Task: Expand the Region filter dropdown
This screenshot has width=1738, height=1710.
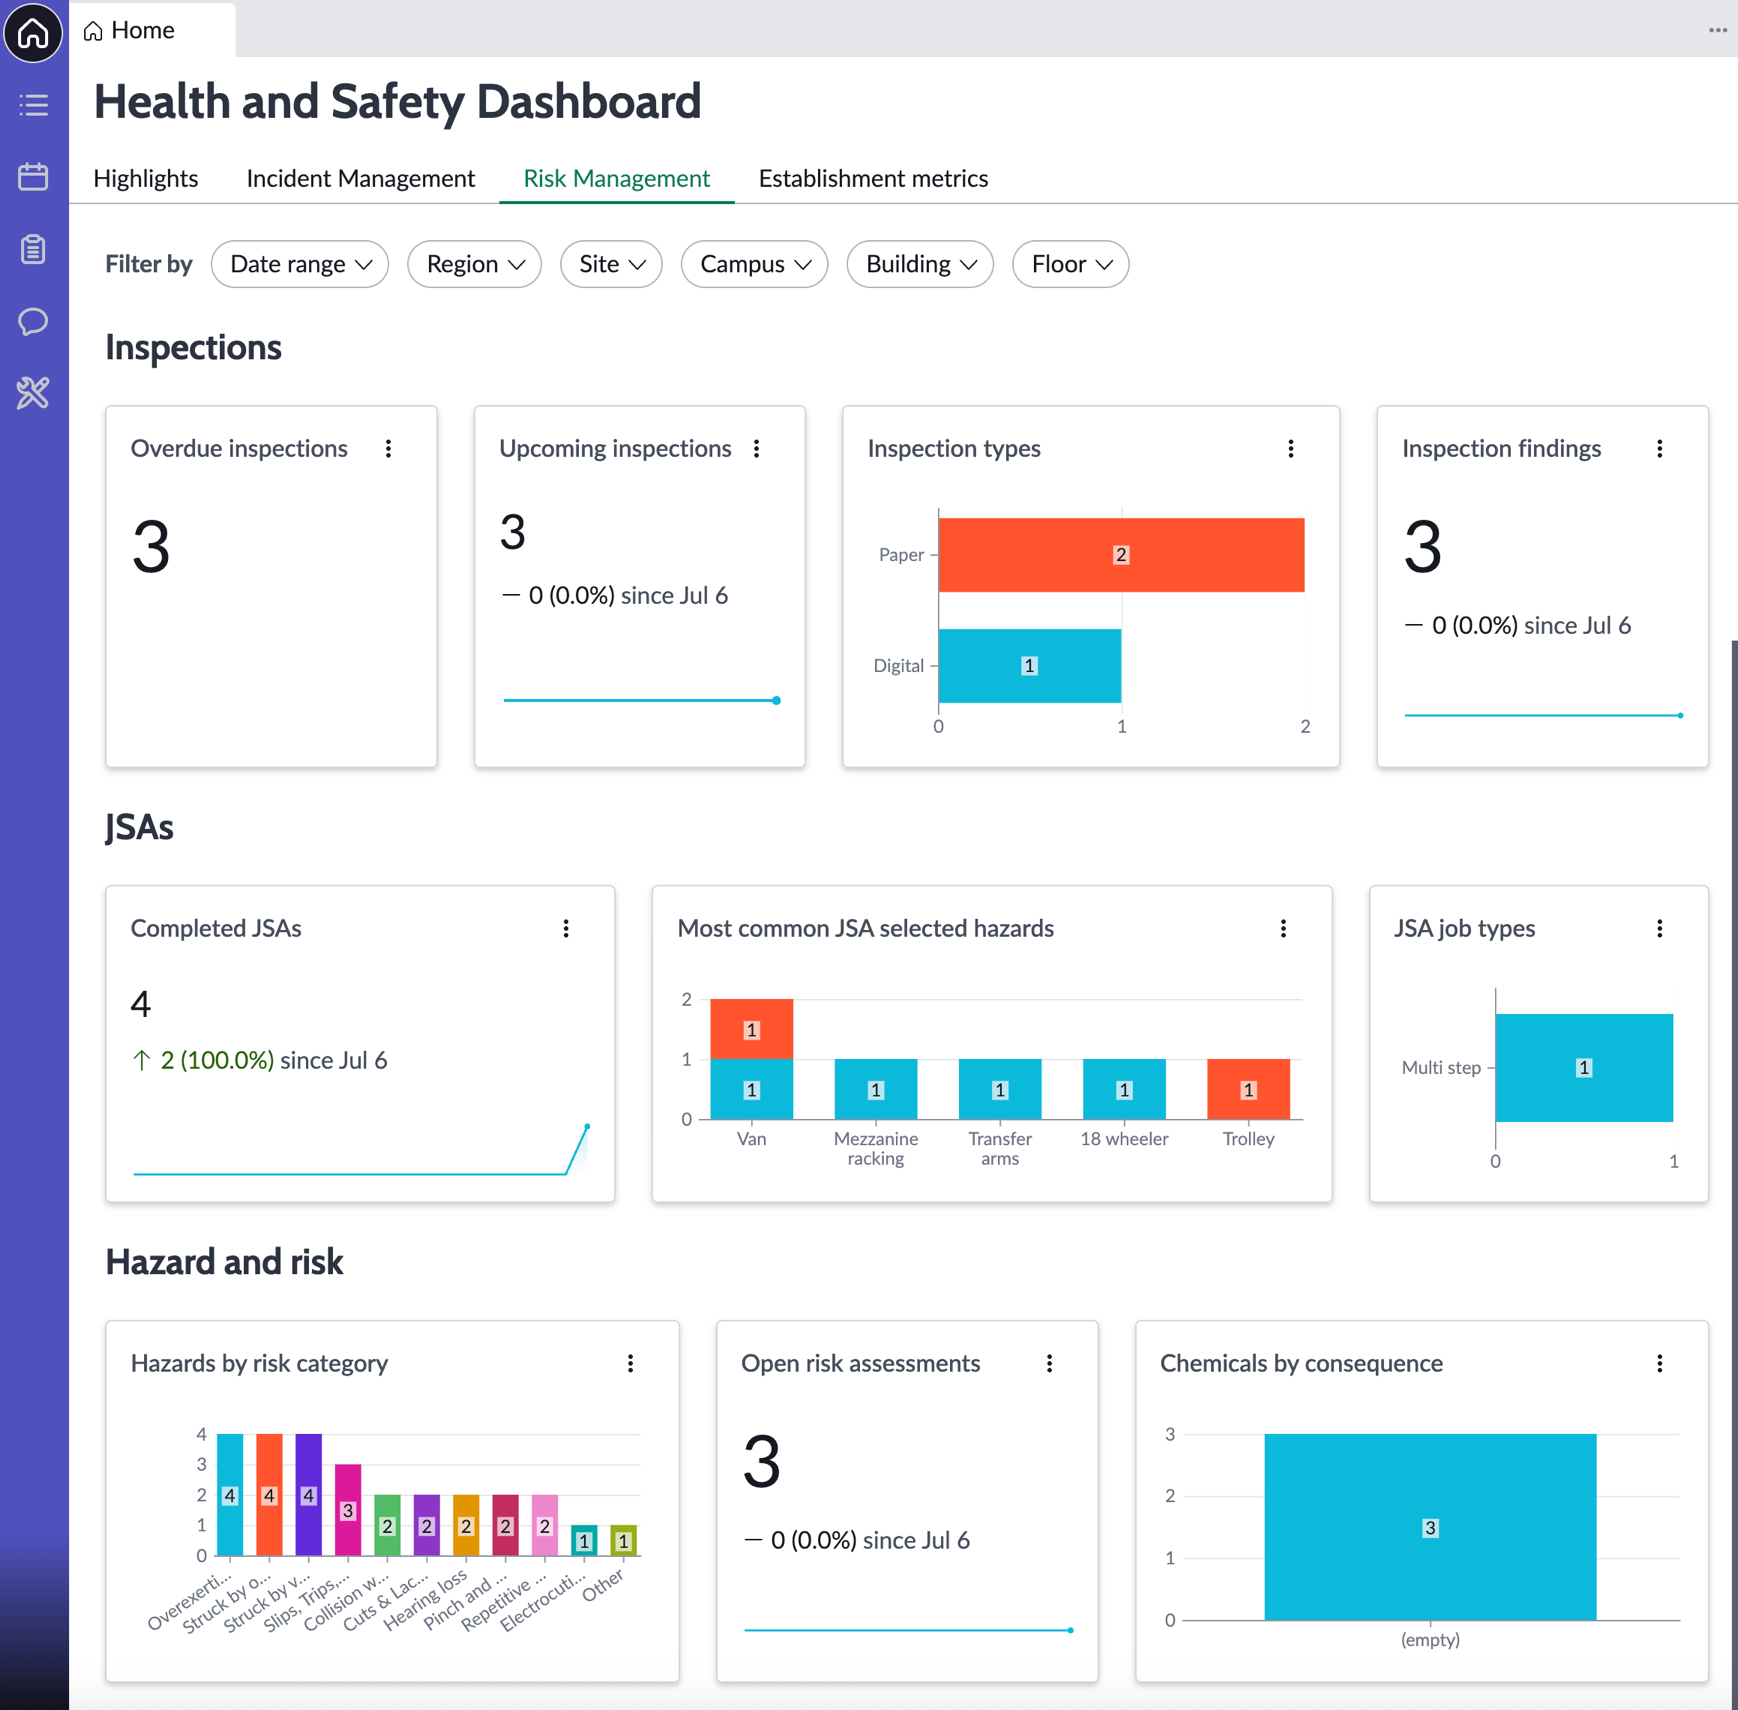Action: pyautogui.click(x=475, y=264)
